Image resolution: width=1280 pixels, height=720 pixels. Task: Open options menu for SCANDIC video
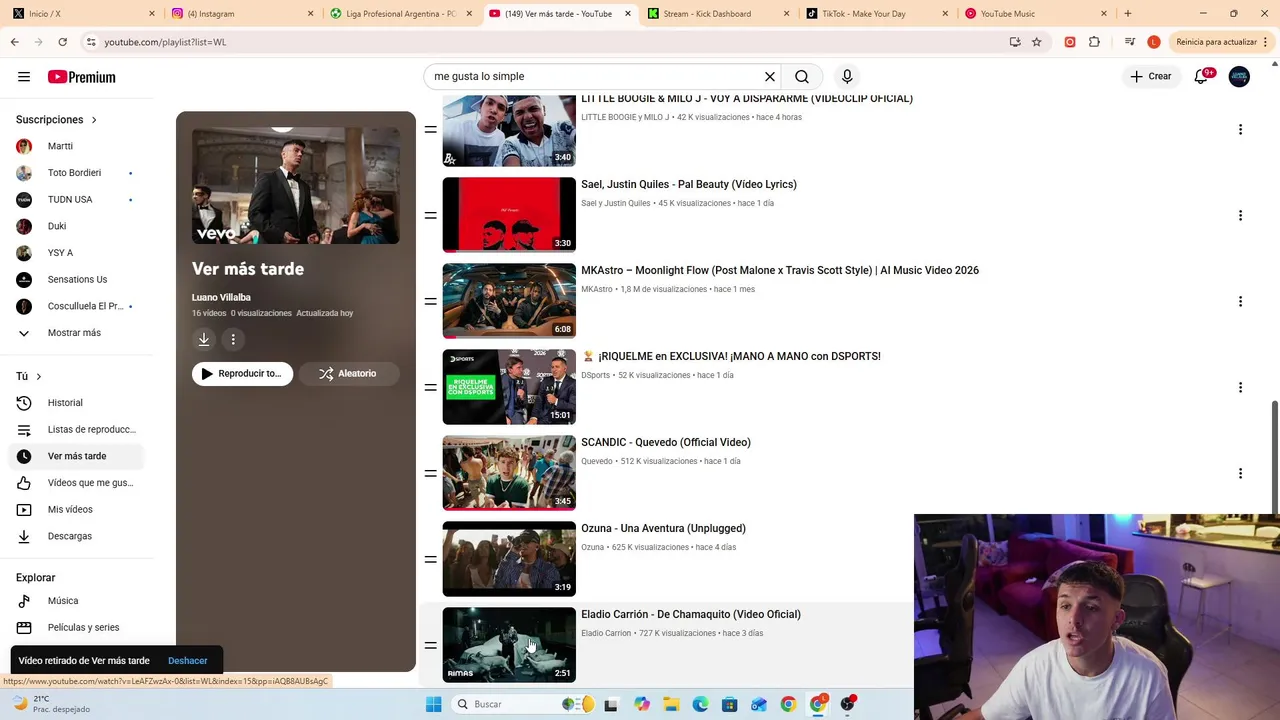point(1240,473)
